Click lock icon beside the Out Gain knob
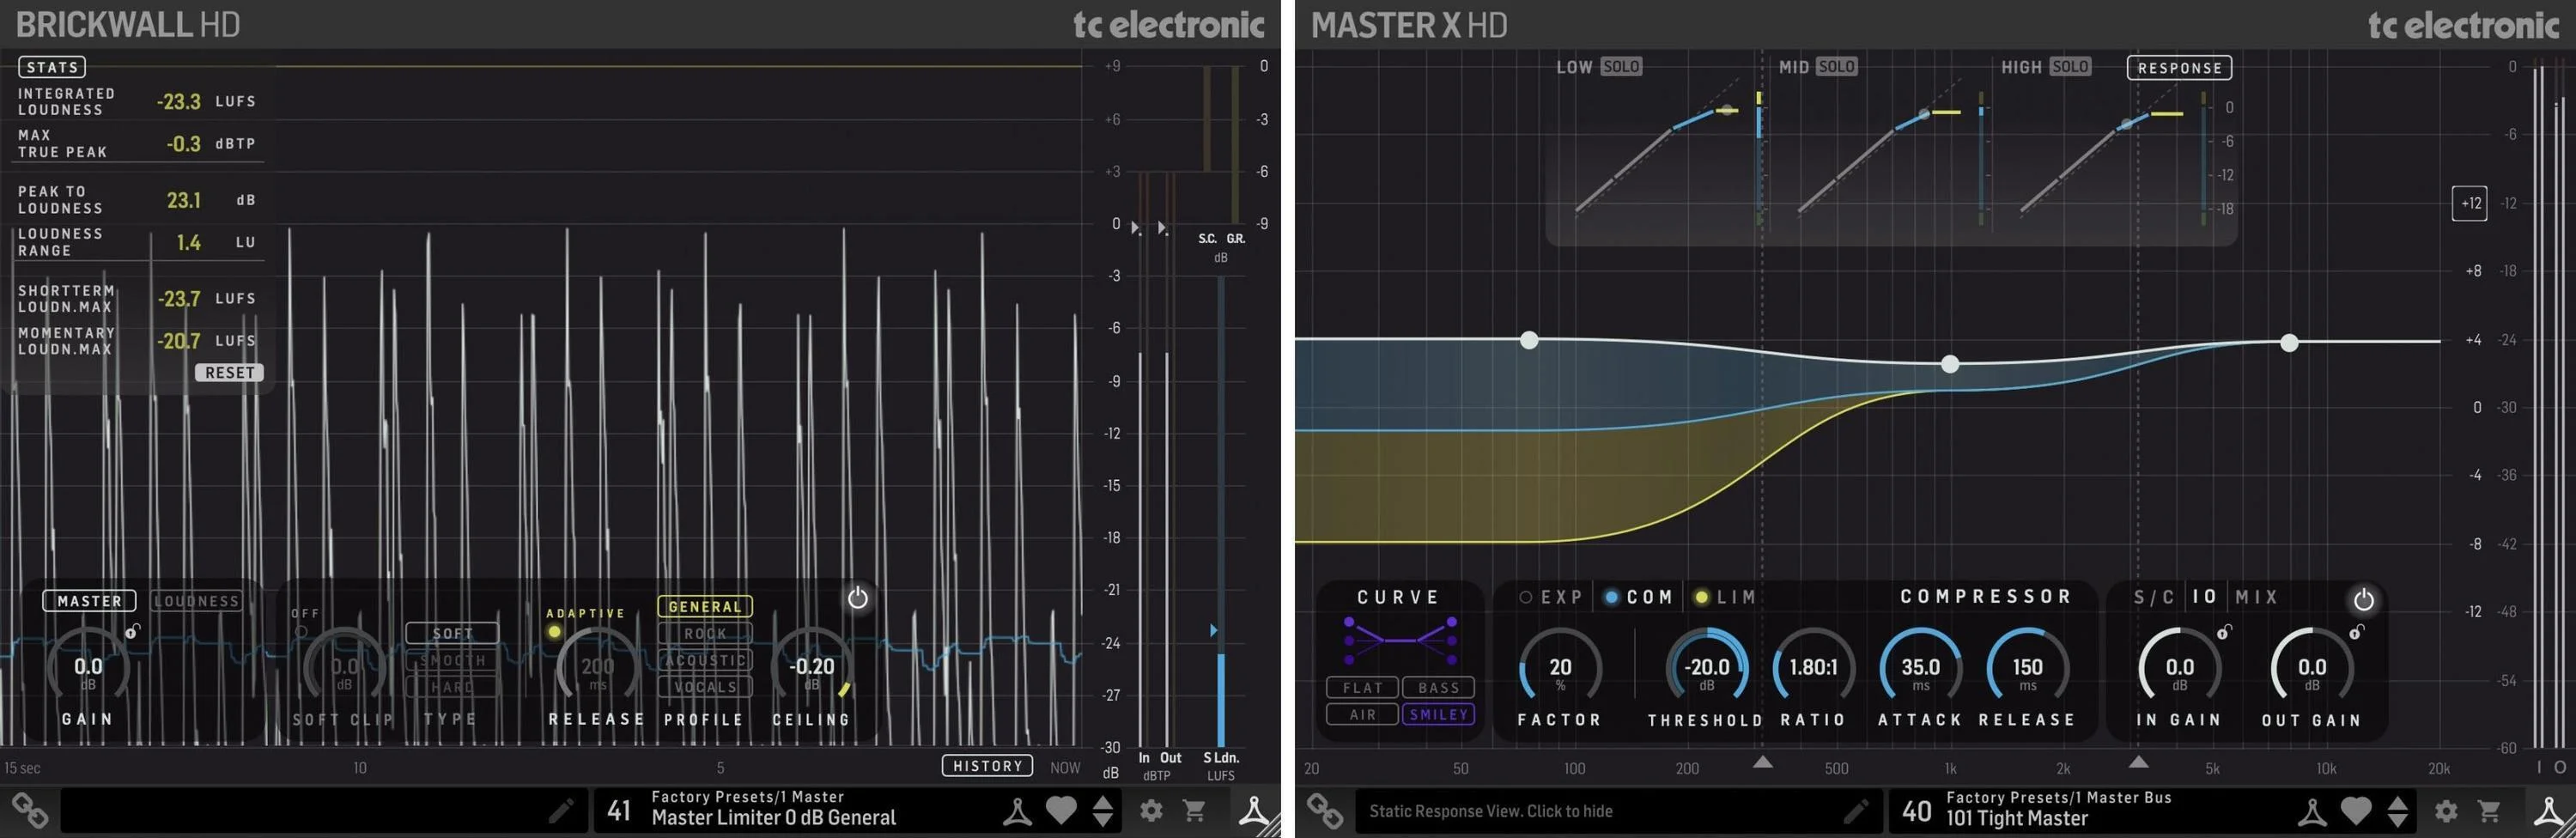The height and width of the screenshot is (838, 2576). tap(2357, 632)
